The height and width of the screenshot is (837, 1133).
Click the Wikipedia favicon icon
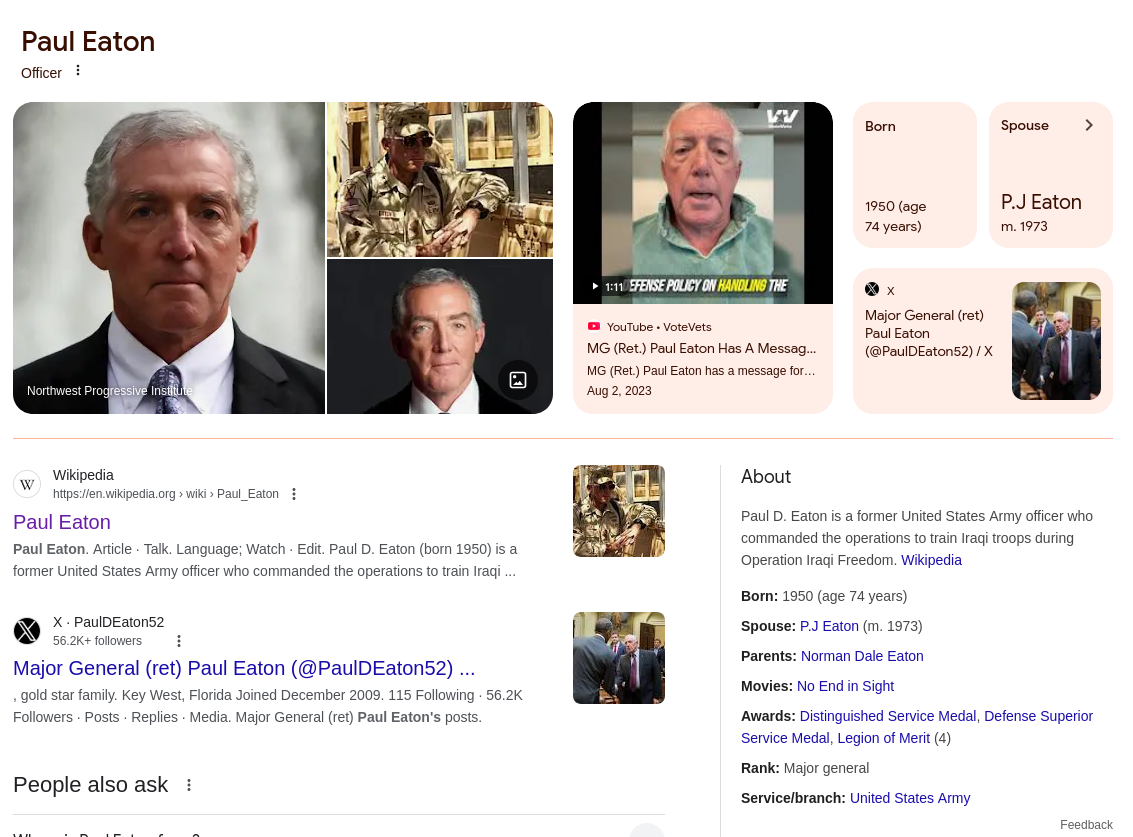point(27,484)
